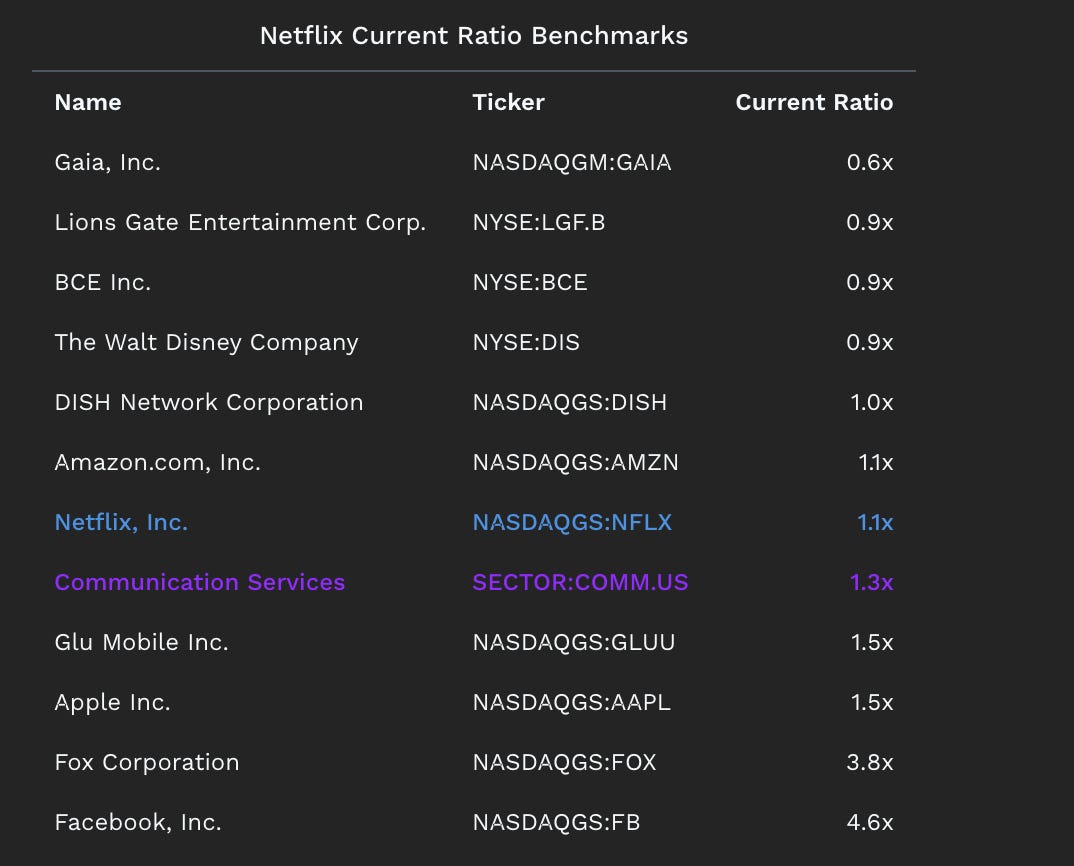Viewport: 1074px width, 866px height.
Task: Click the 'Netflix Current Ratio Benchmarks' title
Action: pos(474,36)
